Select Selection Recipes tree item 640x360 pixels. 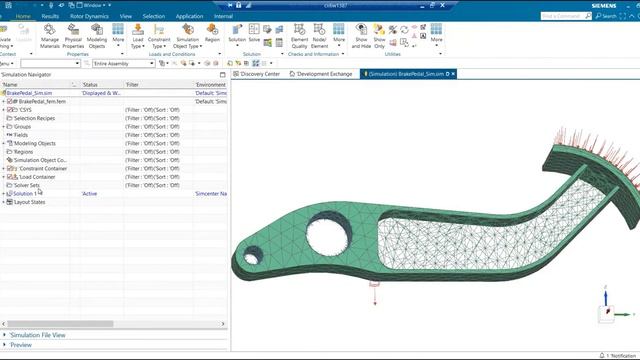[34, 118]
